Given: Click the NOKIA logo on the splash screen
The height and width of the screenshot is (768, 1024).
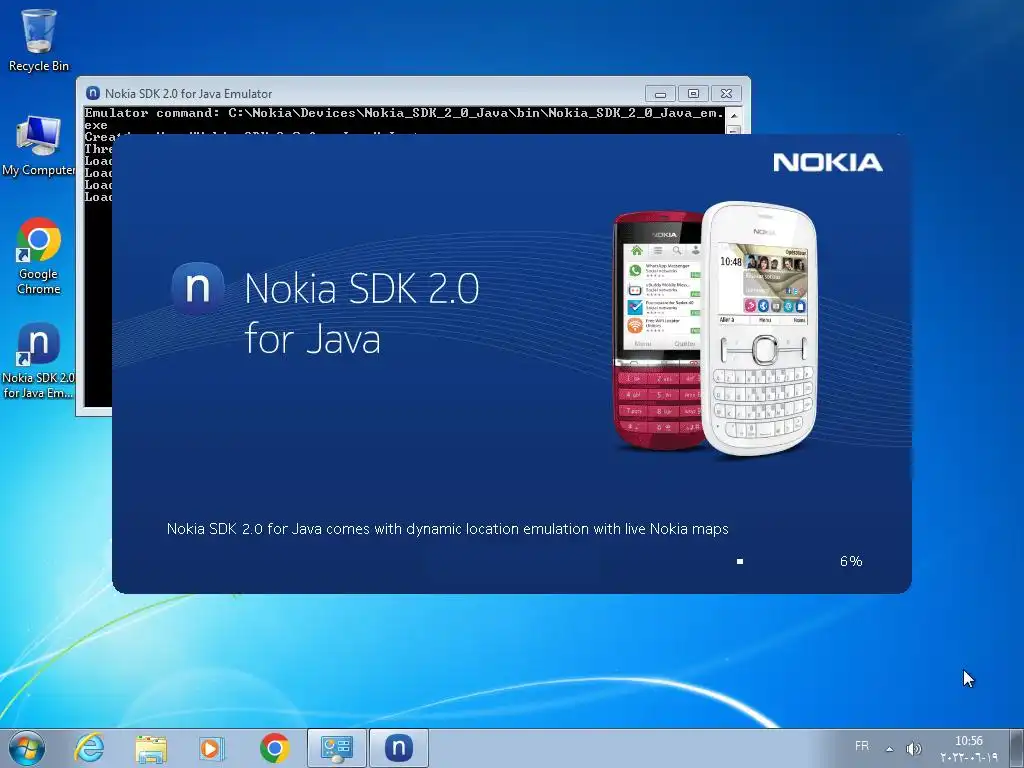Looking at the screenshot, I should 827,163.
